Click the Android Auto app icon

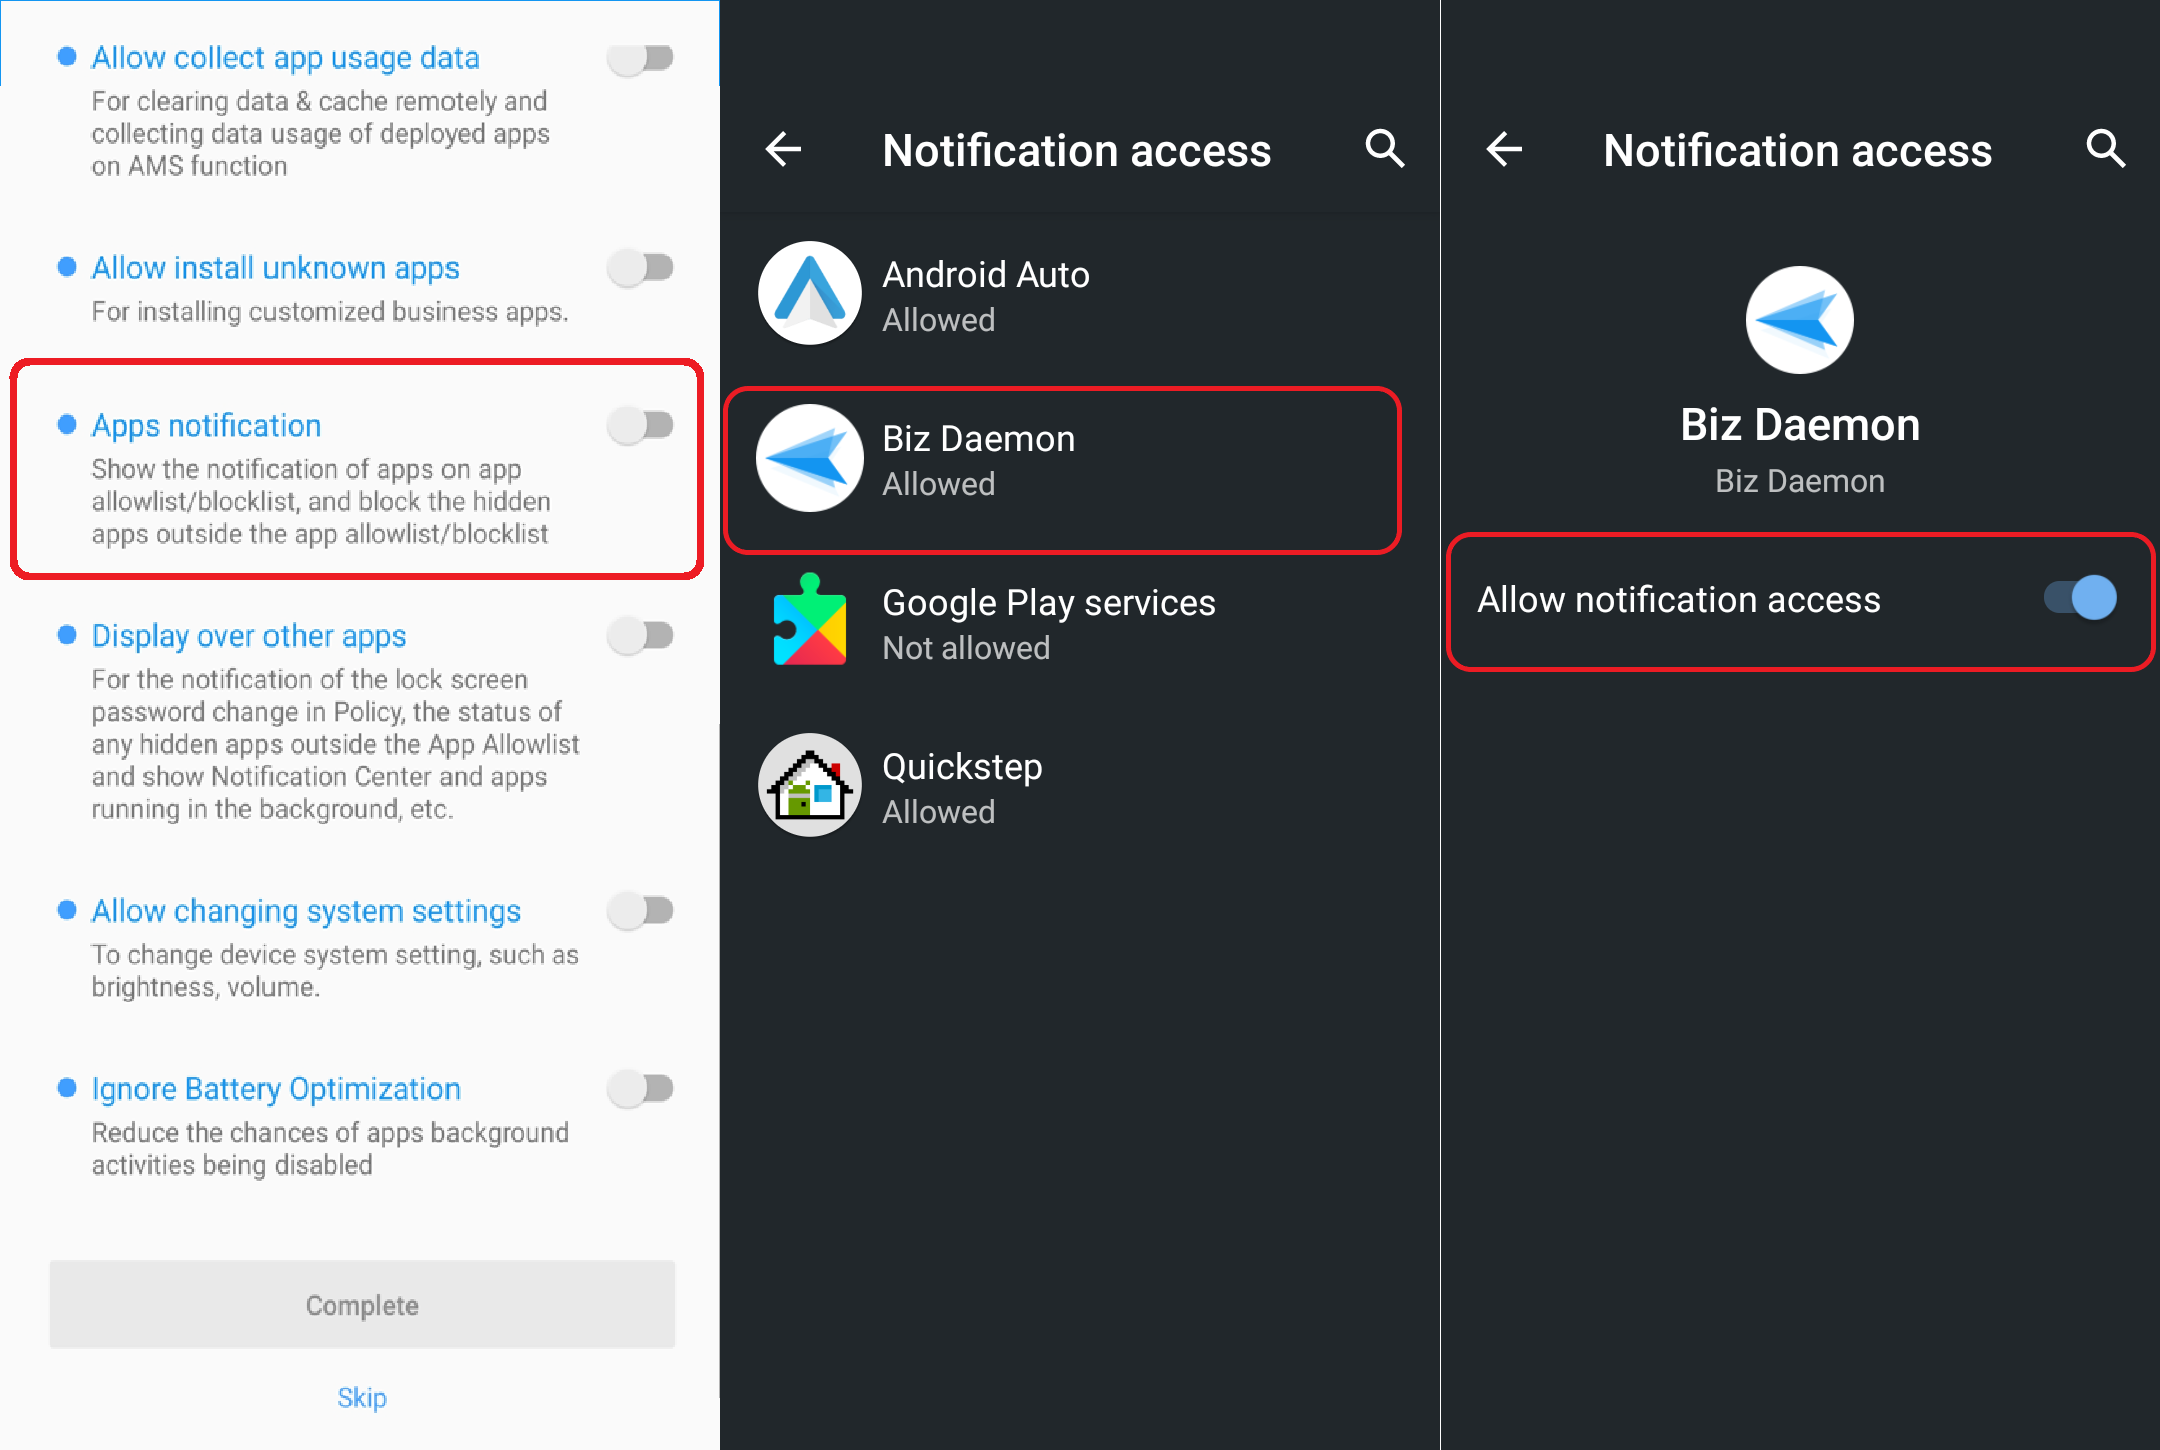(x=809, y=294)
